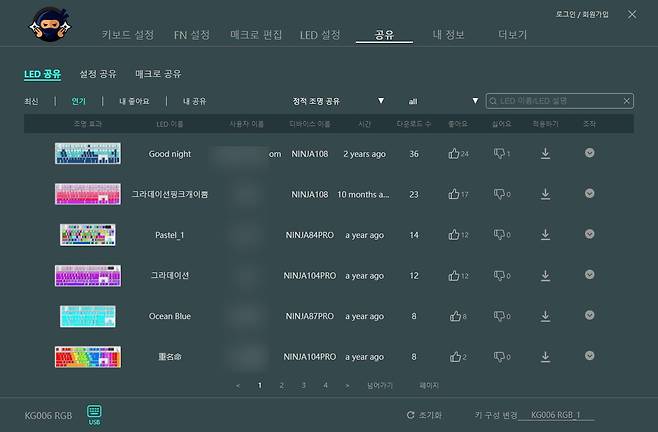Click the 로그인 / 회원가입 link

(581, 14)
